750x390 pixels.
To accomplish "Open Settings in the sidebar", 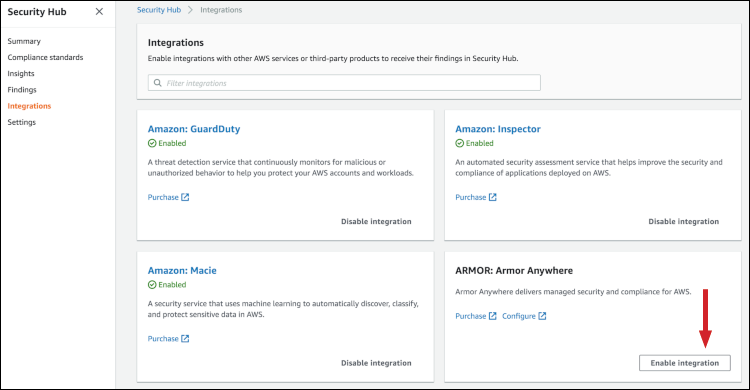I will point(22,123).
